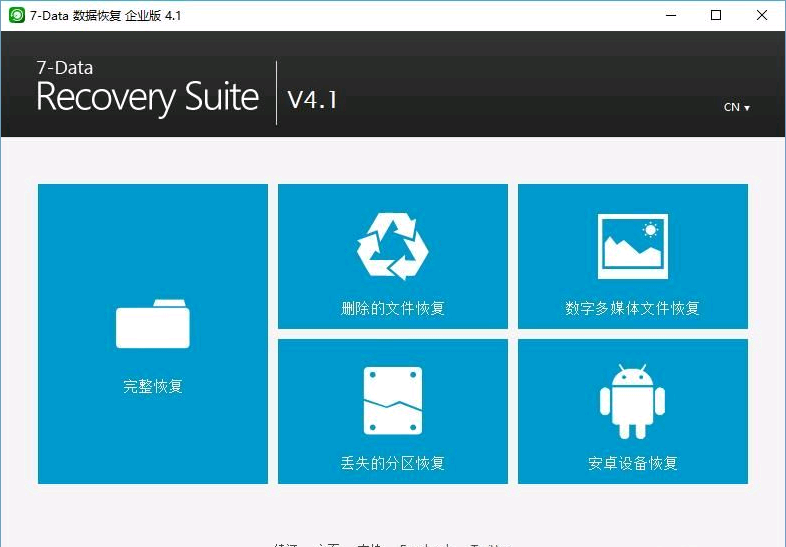
Task: Select Android device recovery via the robot icon
Action: tap(632, 402)
